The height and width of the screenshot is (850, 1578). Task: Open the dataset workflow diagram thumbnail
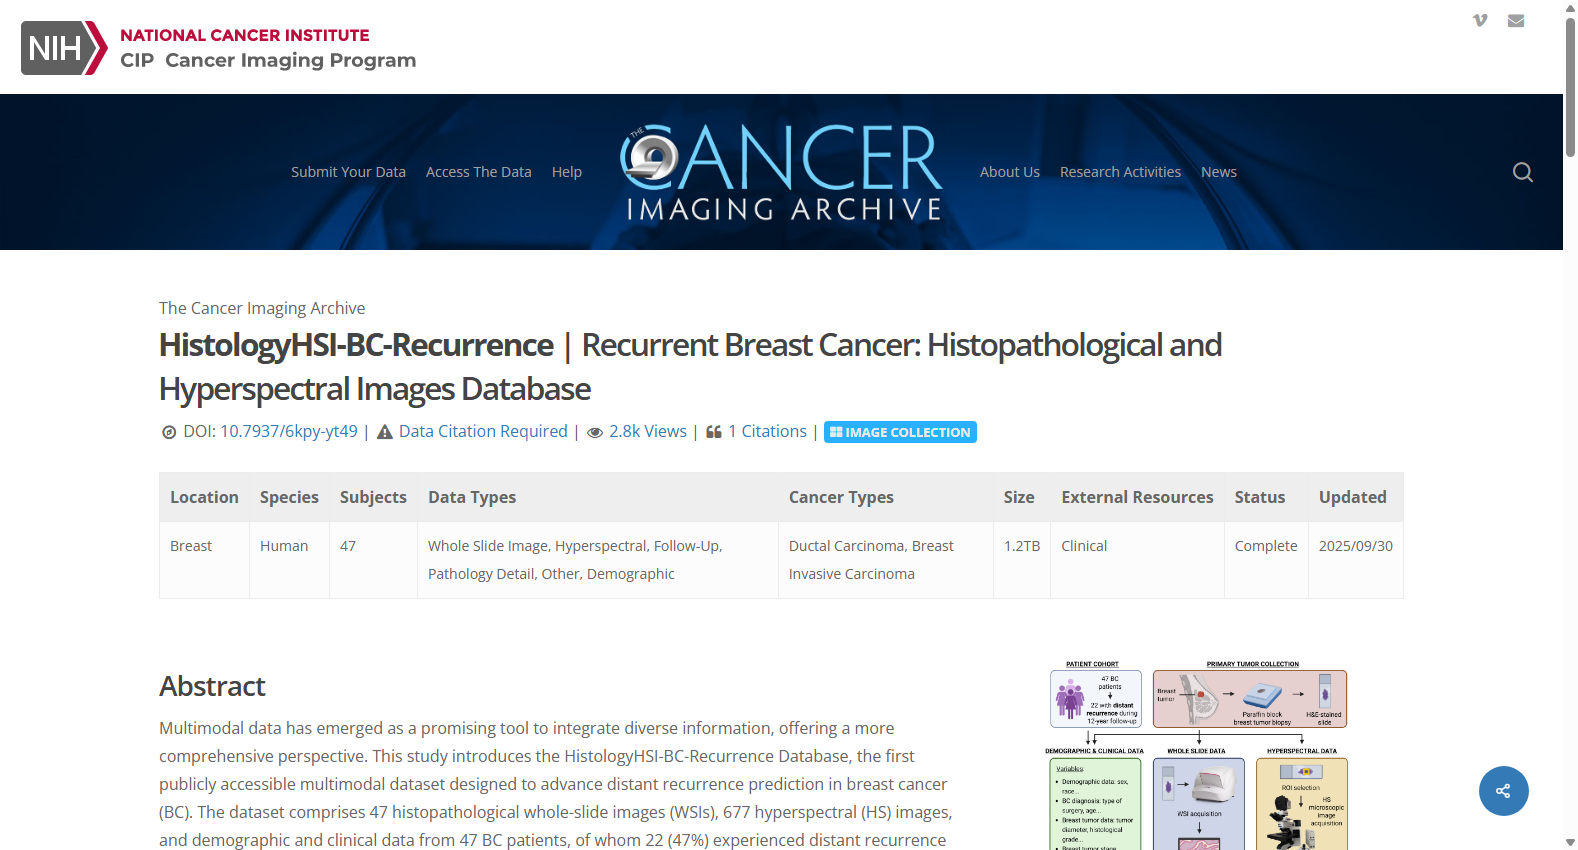click(1199, 755)
